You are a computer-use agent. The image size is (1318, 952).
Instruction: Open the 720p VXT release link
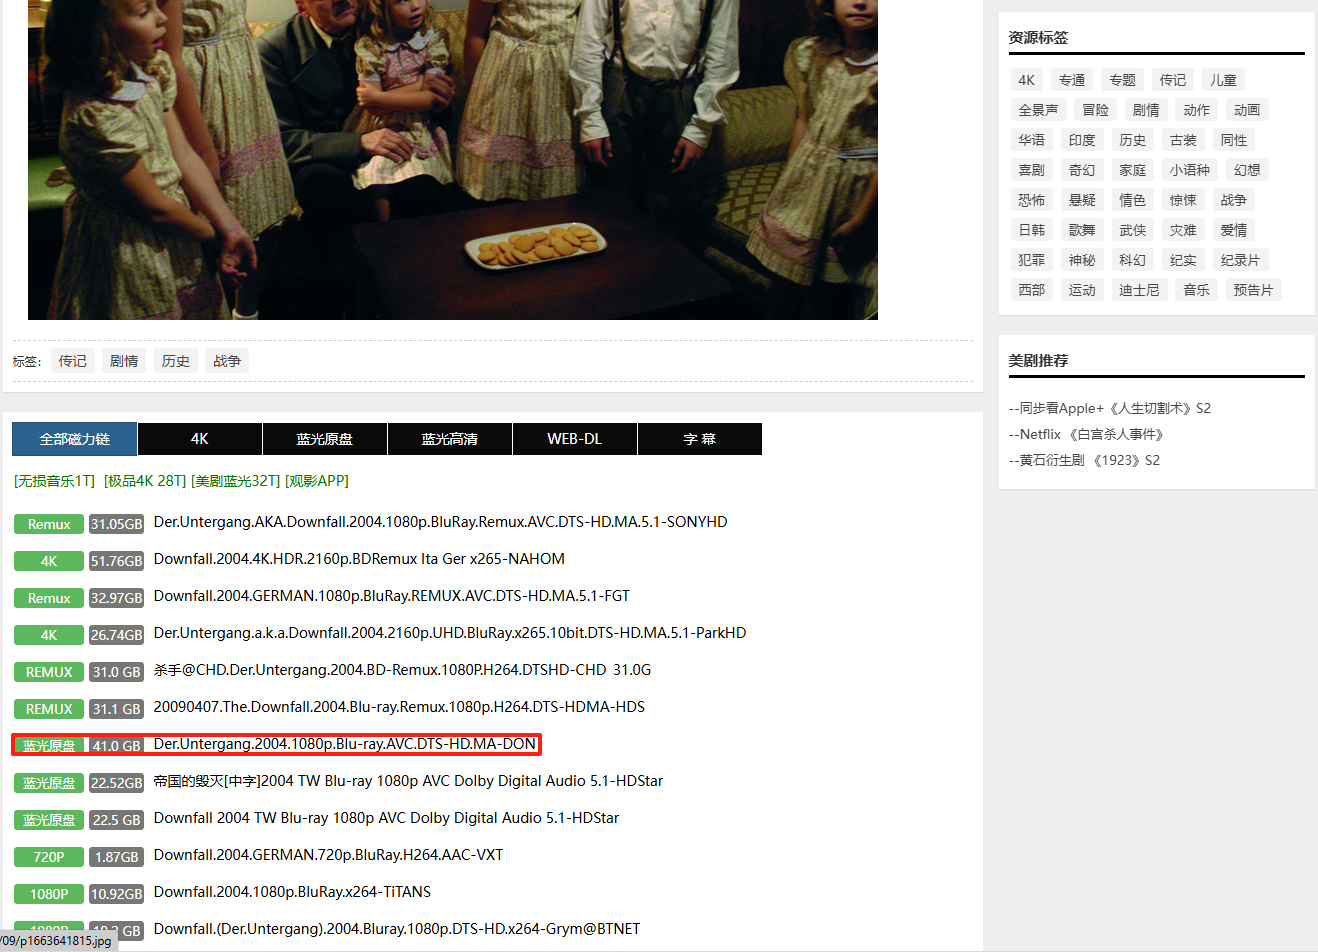coord(328,855)
